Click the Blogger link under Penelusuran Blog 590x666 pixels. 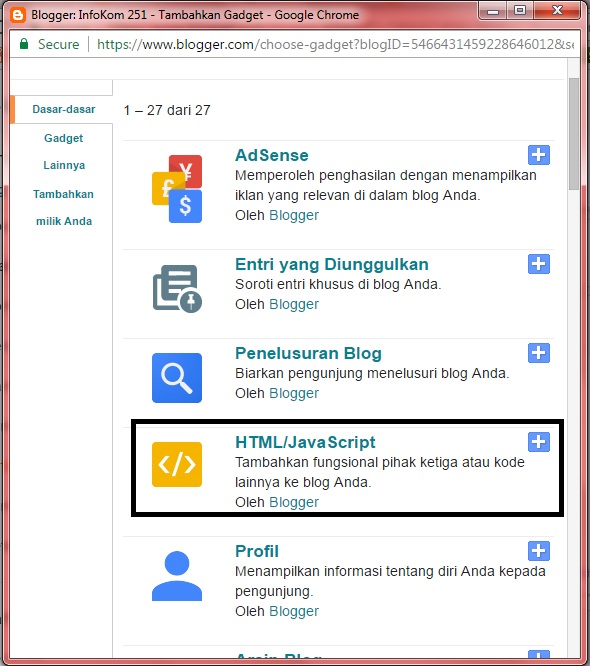(x=294, y=393)
